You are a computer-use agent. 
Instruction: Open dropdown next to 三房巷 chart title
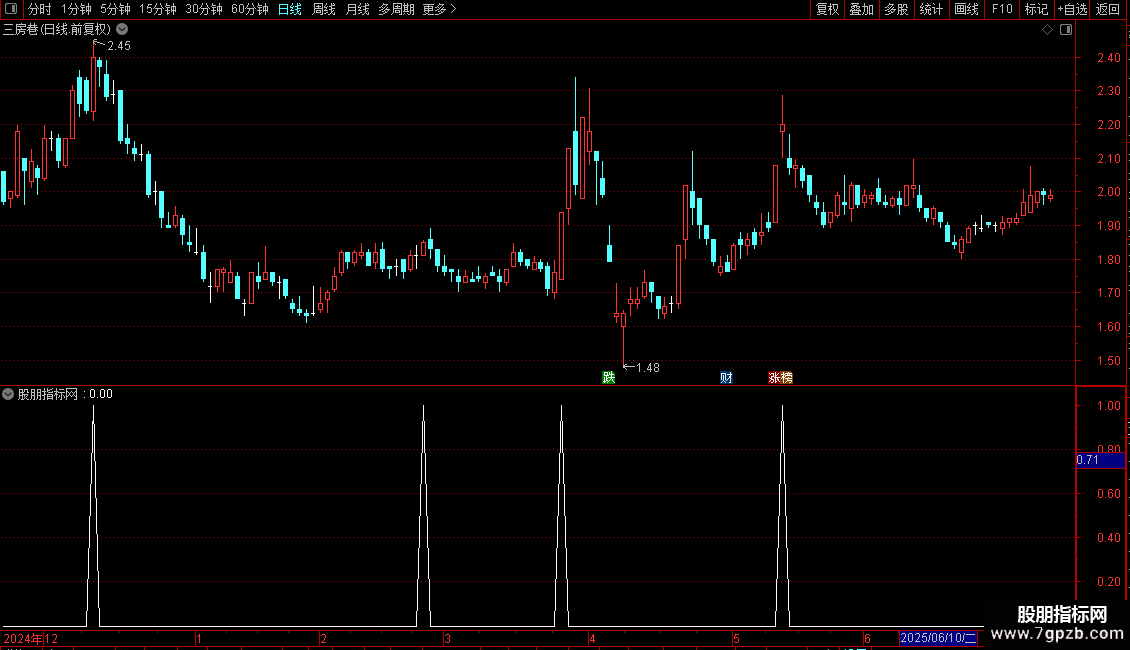pyautogui.click(x=123, y=30)
